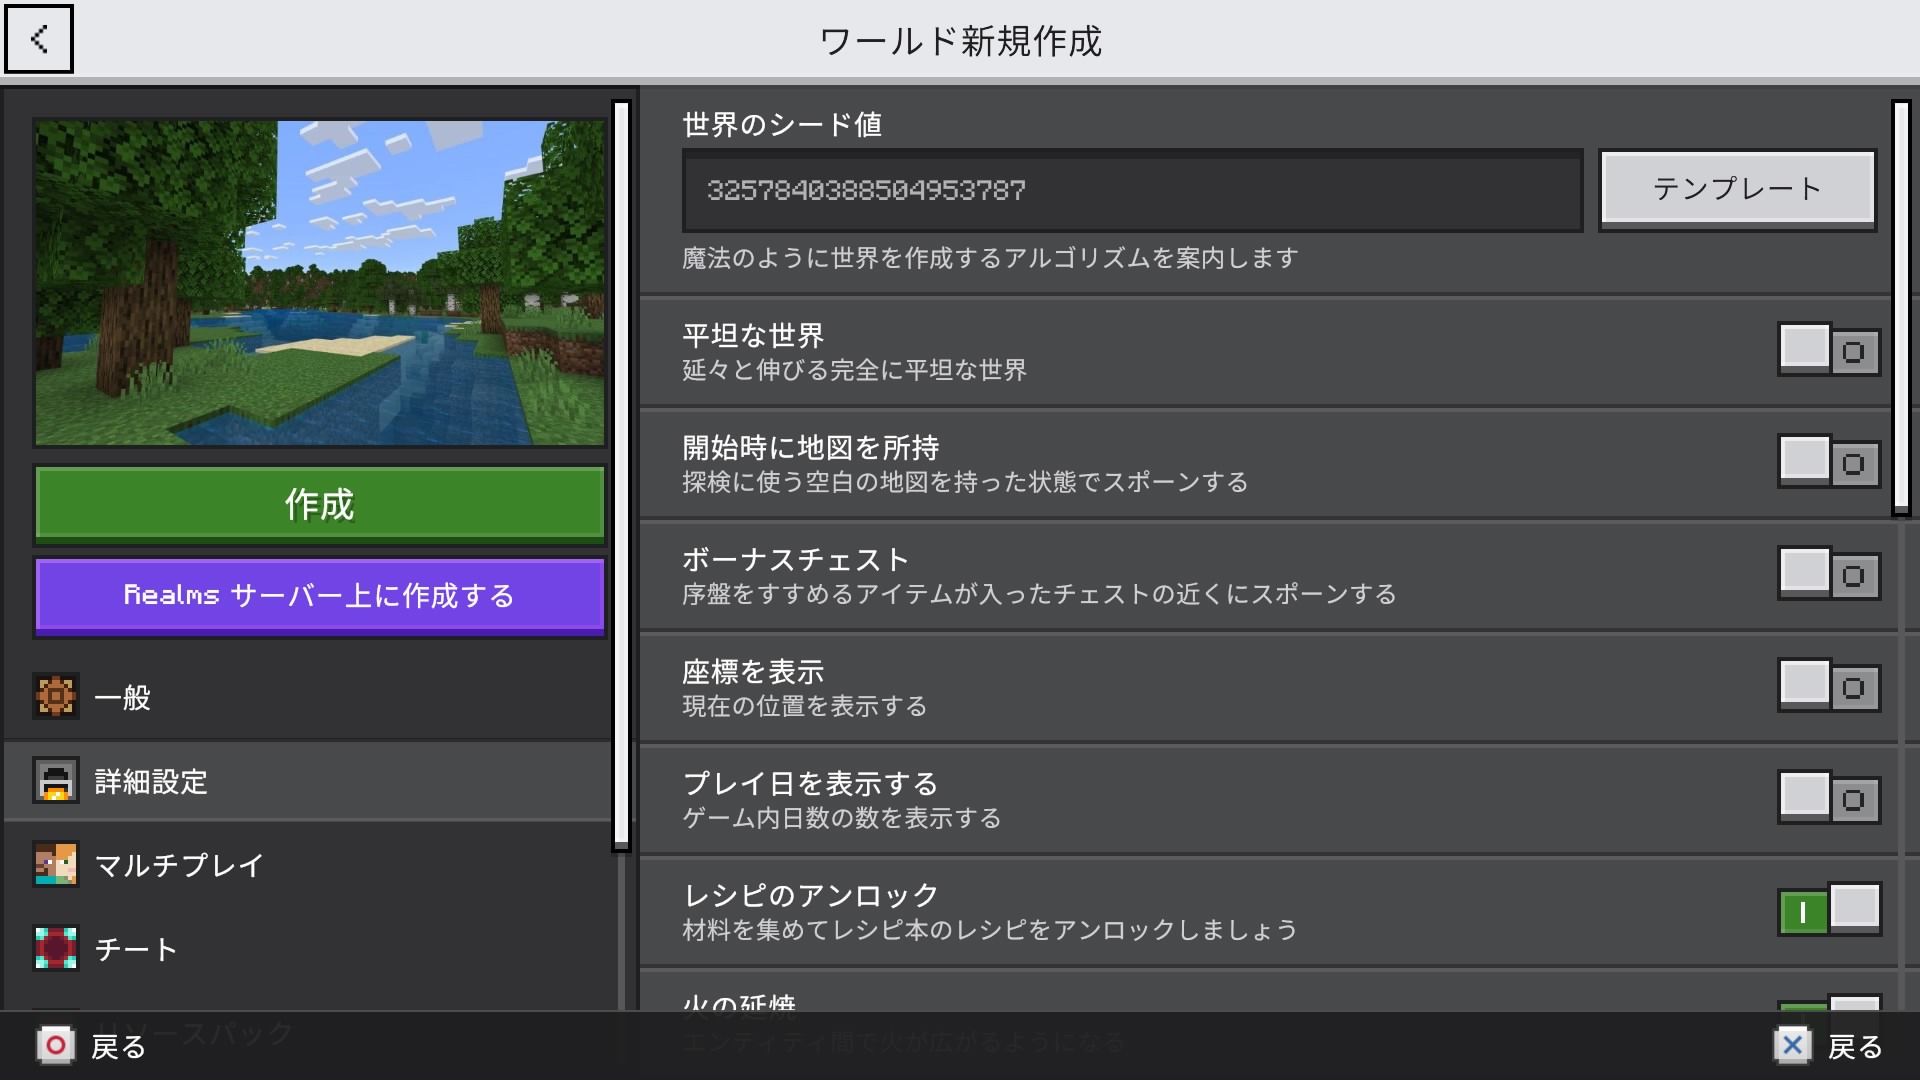Open the チート section

pyautogui.click(x=308, y=949)
